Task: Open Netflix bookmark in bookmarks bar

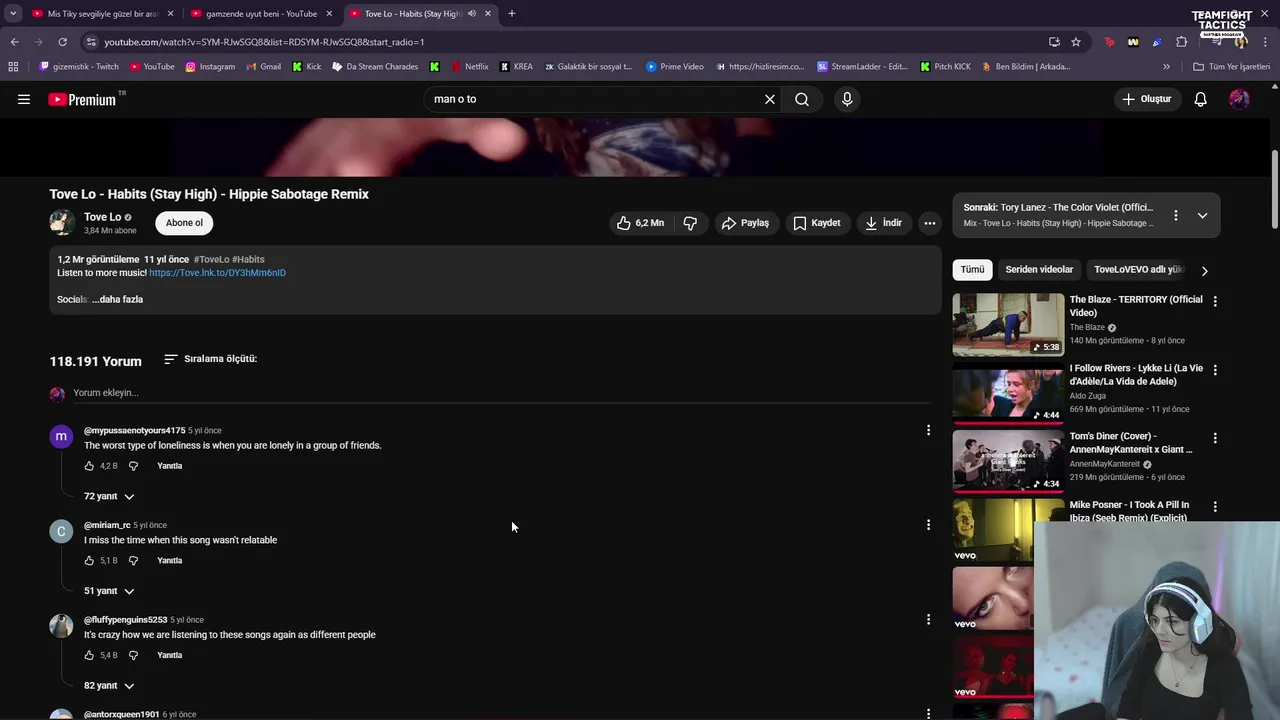Action: pyautogui.click(x=470, y=67)
